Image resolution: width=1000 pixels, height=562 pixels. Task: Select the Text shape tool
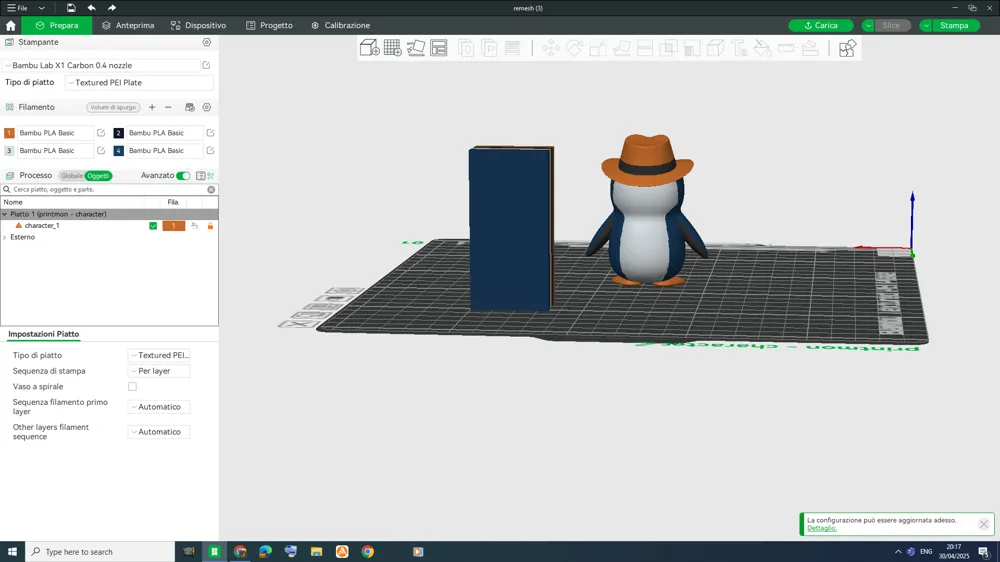click(739, 48)
